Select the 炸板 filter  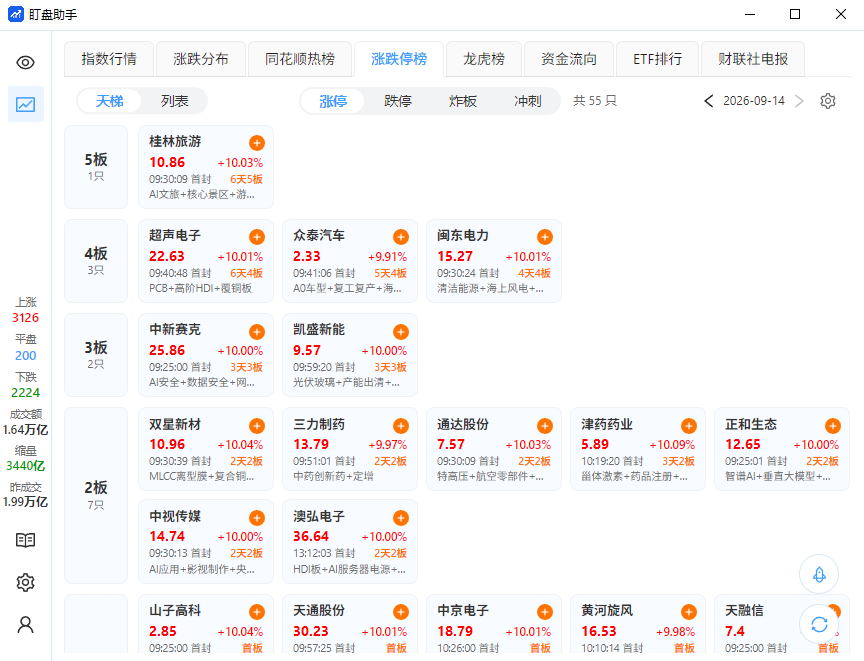coord(463,101)
